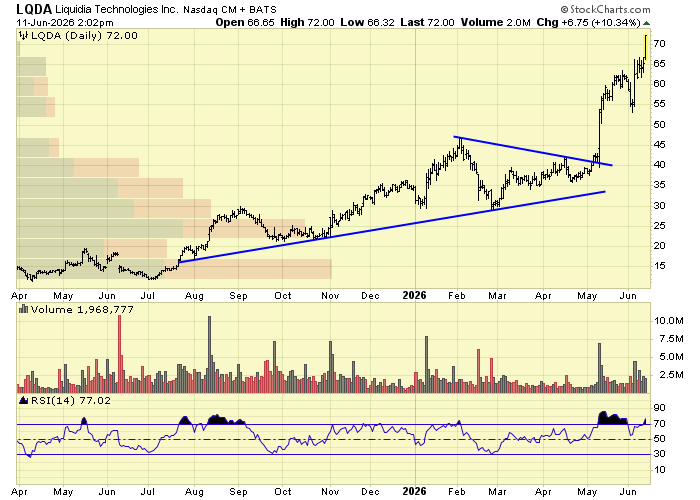Click the 45 price axis label
The width and height of the screenshot is (700, 500).
[x=659, y=145]
